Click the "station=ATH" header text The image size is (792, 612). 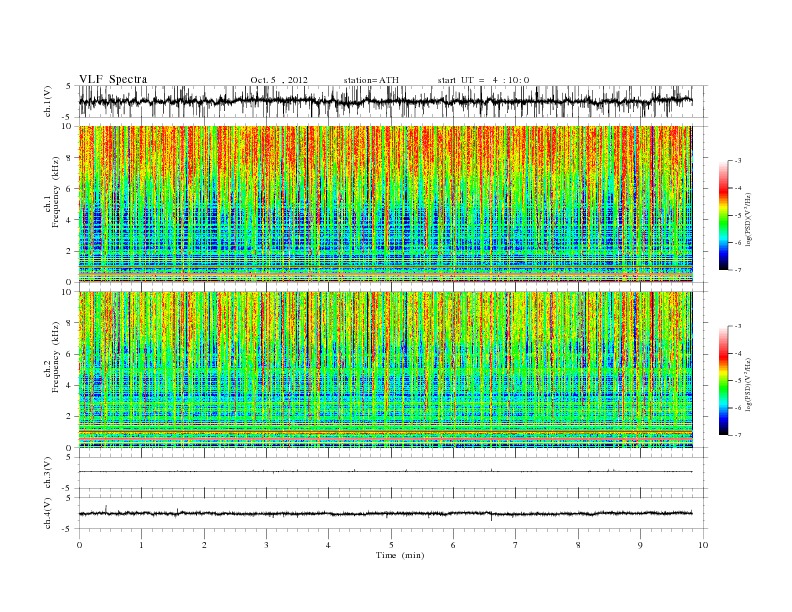(x=371, y=80)
